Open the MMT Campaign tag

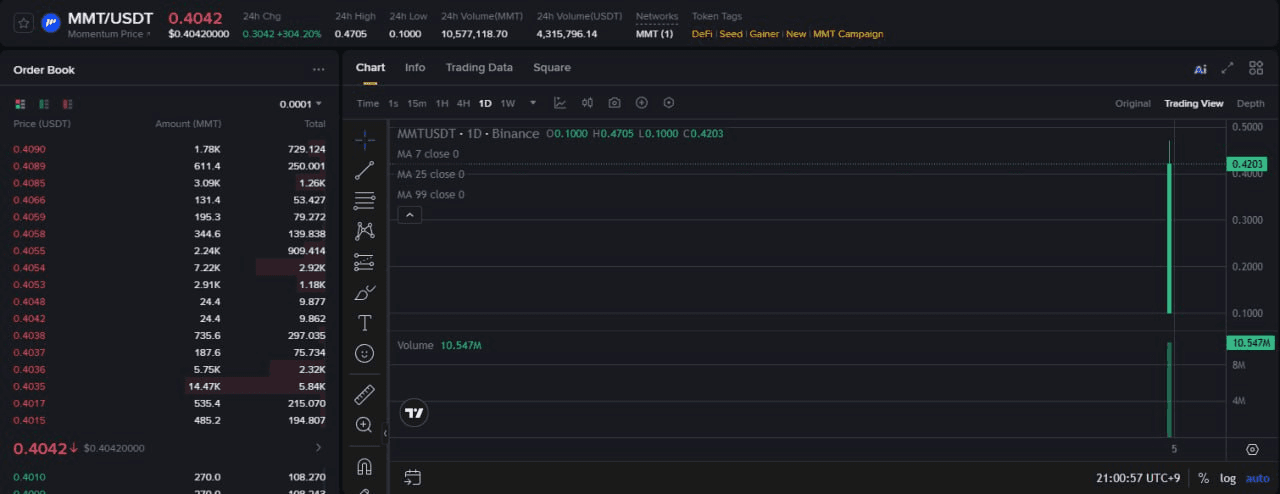click(x=848, y=34)
